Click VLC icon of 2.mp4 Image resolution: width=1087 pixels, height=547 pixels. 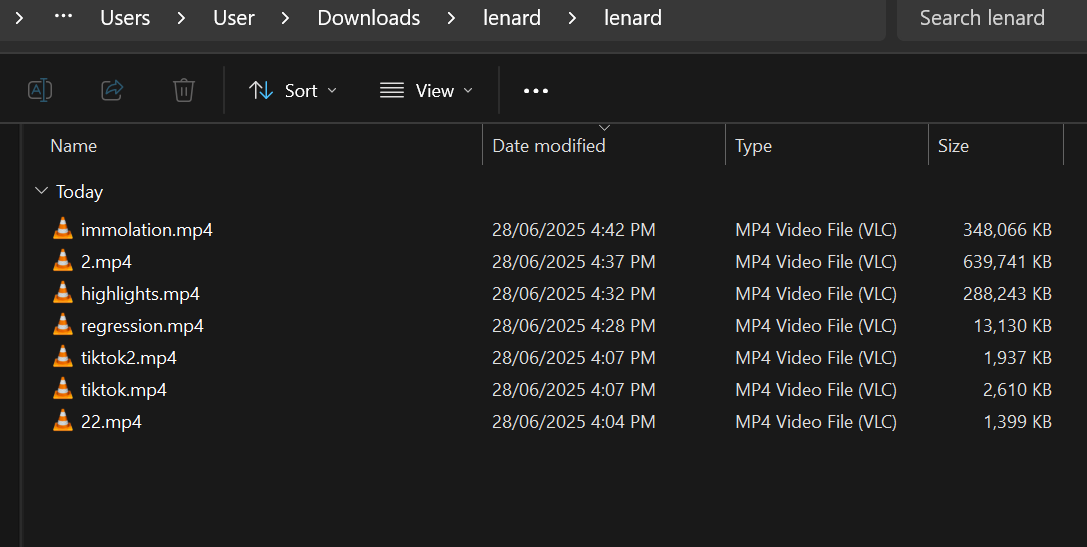point(62,261)
